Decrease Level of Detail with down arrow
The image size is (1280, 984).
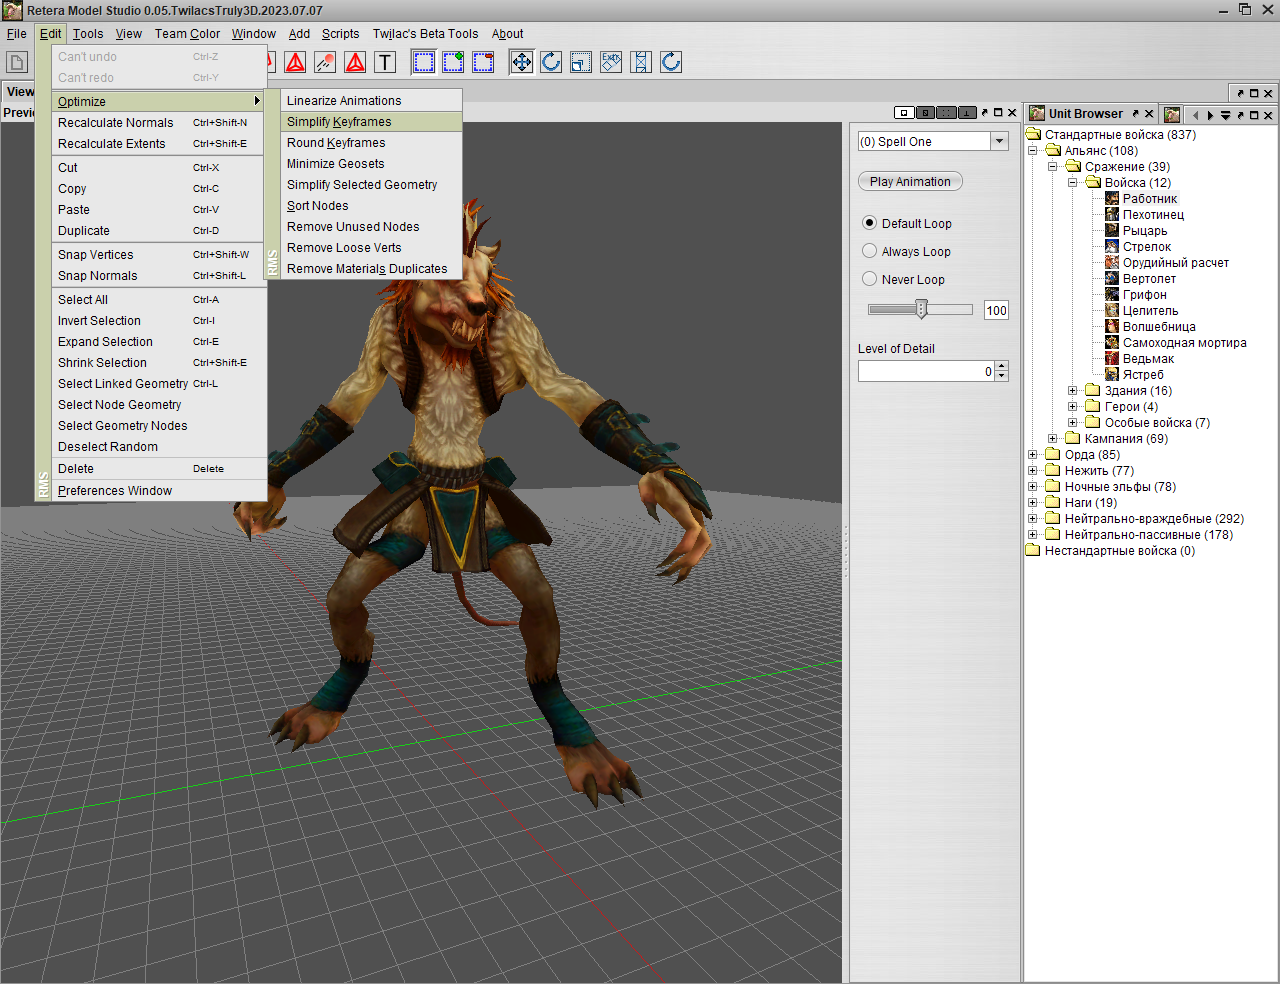[x=1002, y=376]
